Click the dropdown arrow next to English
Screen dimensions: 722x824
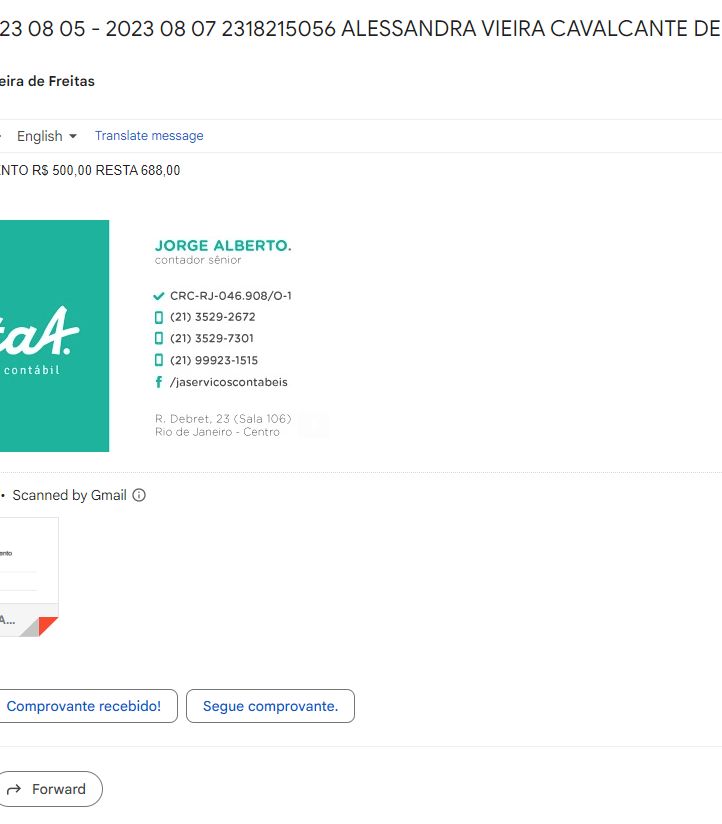[73, 136]
